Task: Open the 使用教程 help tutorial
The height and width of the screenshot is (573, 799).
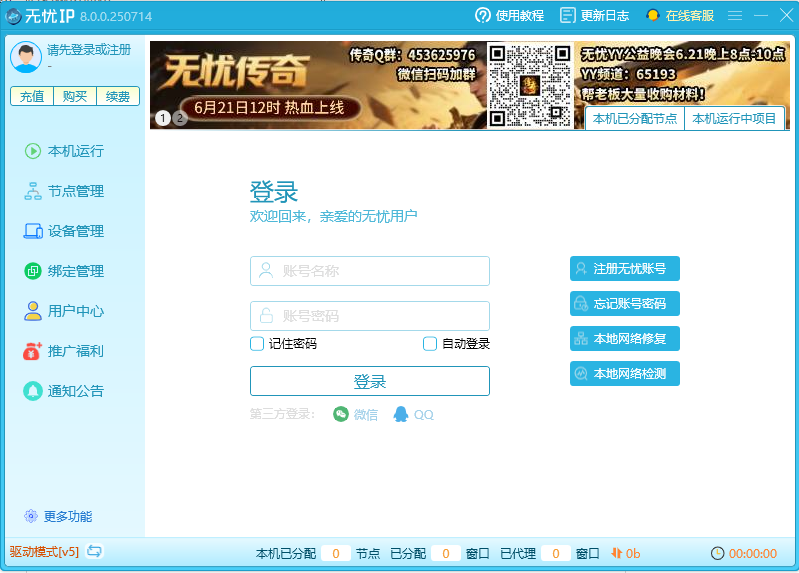Action: [x=509, y=16]
